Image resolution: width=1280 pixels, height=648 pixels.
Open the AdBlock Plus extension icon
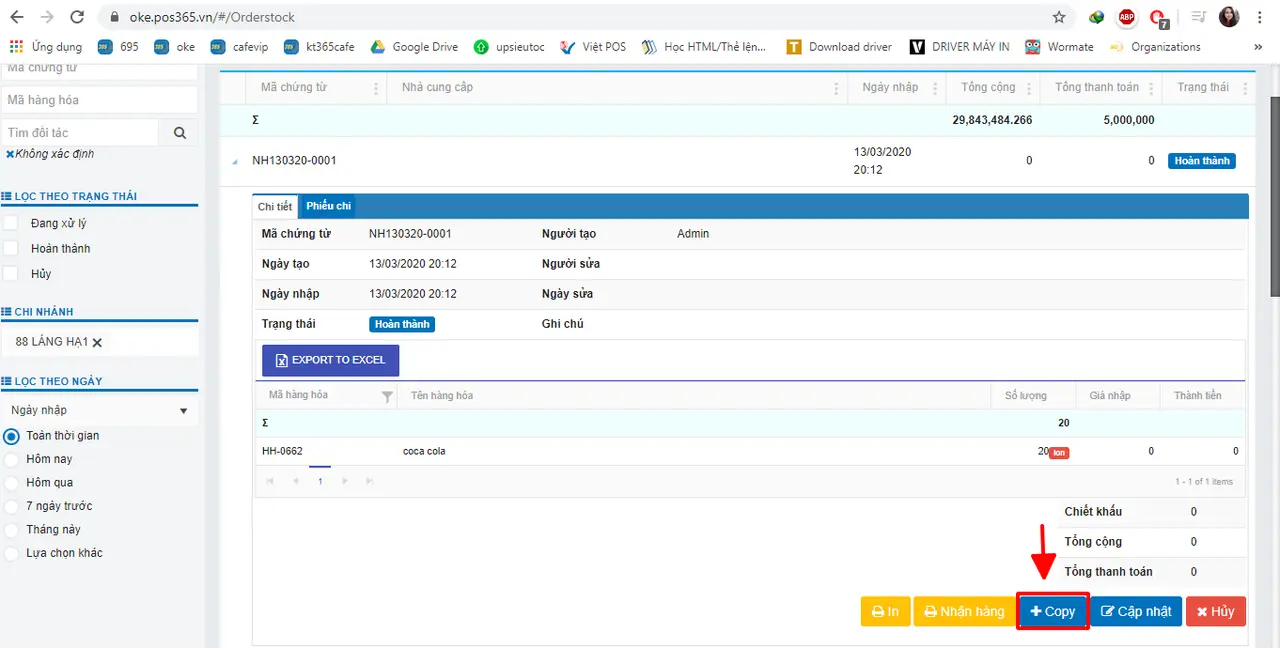1127,17
